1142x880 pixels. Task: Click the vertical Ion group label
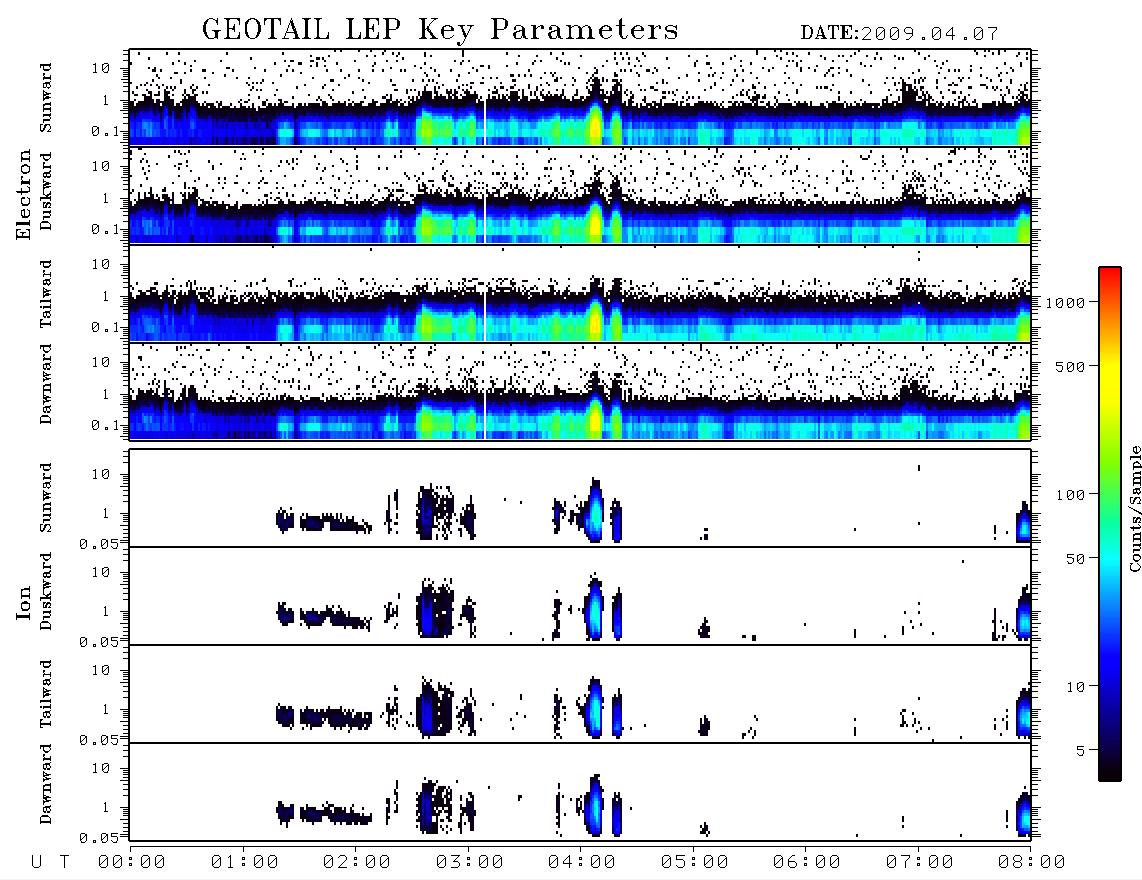coord(24,602)
